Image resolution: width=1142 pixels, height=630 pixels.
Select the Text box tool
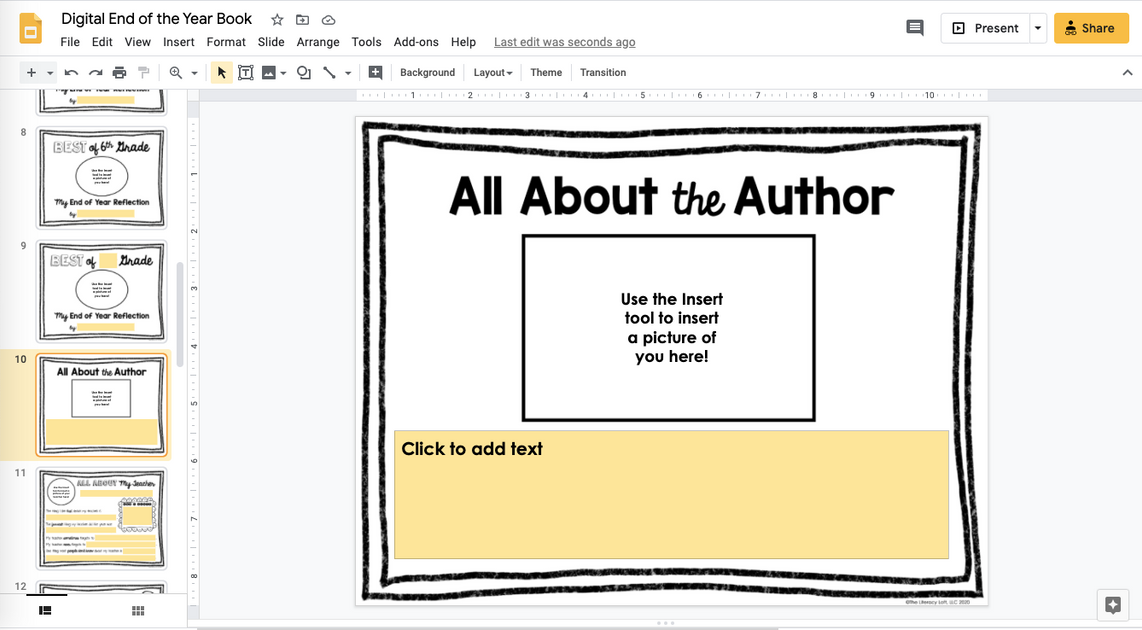click(245, 72)
